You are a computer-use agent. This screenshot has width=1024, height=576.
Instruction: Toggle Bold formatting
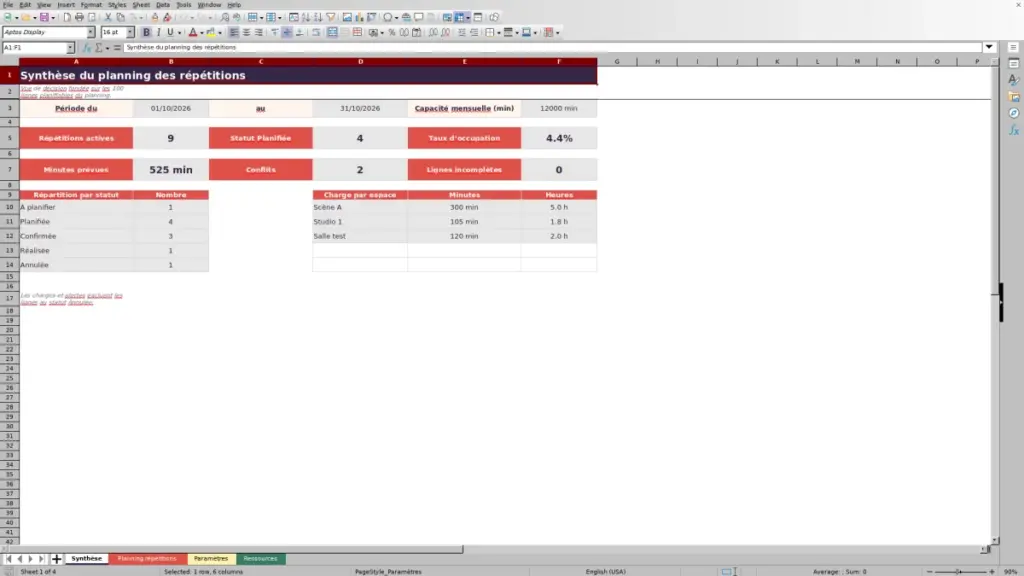click(x=146, y=32)
